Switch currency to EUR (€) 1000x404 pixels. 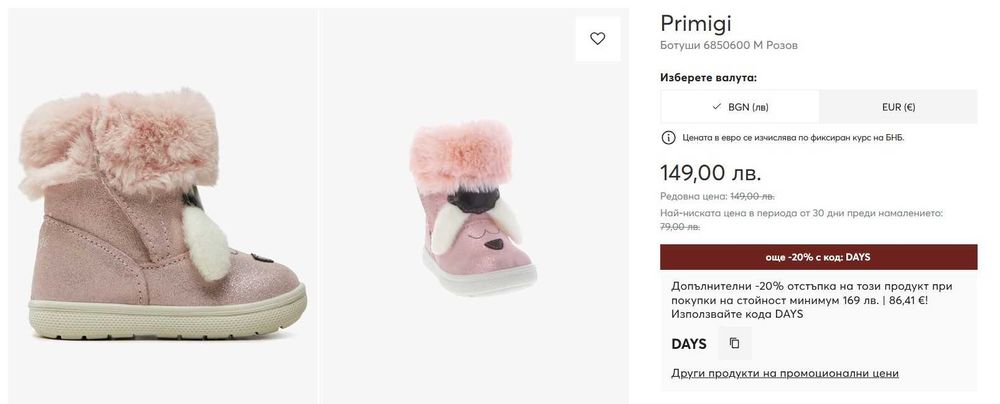[897, 107]
